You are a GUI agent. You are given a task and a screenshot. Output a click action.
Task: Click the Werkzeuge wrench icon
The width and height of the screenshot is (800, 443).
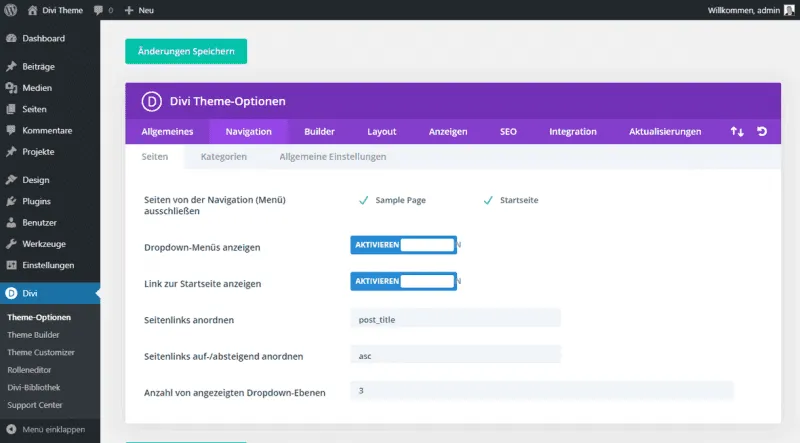[11, 244]
